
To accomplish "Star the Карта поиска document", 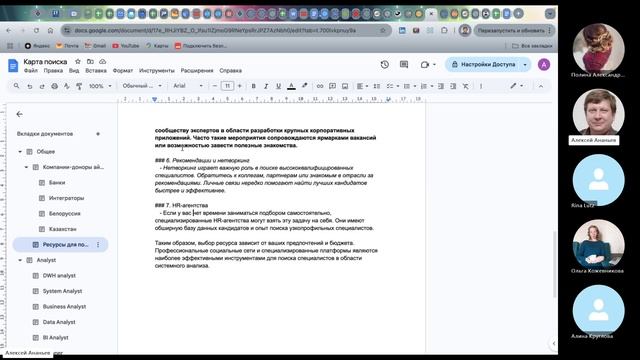I will click(78, 61).
